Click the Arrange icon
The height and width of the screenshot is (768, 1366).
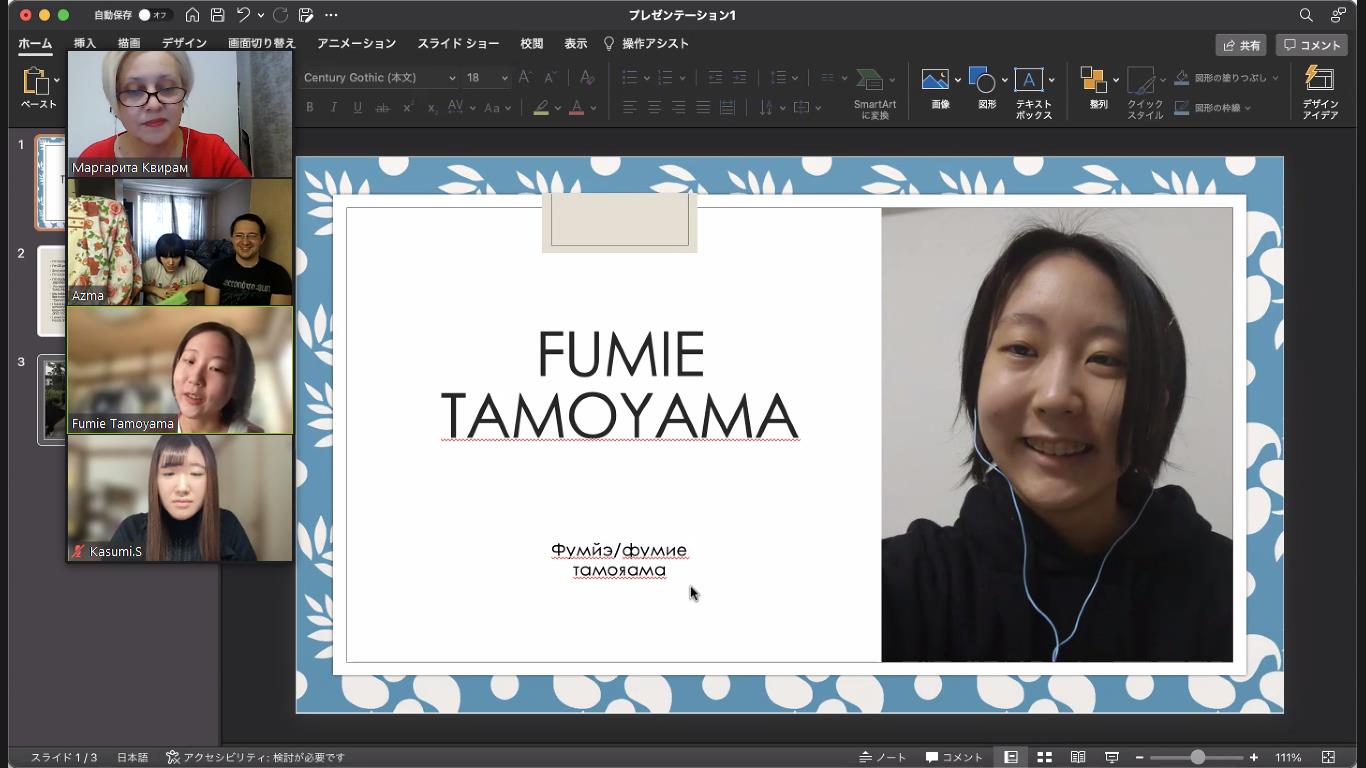[x=1093, y=81]
